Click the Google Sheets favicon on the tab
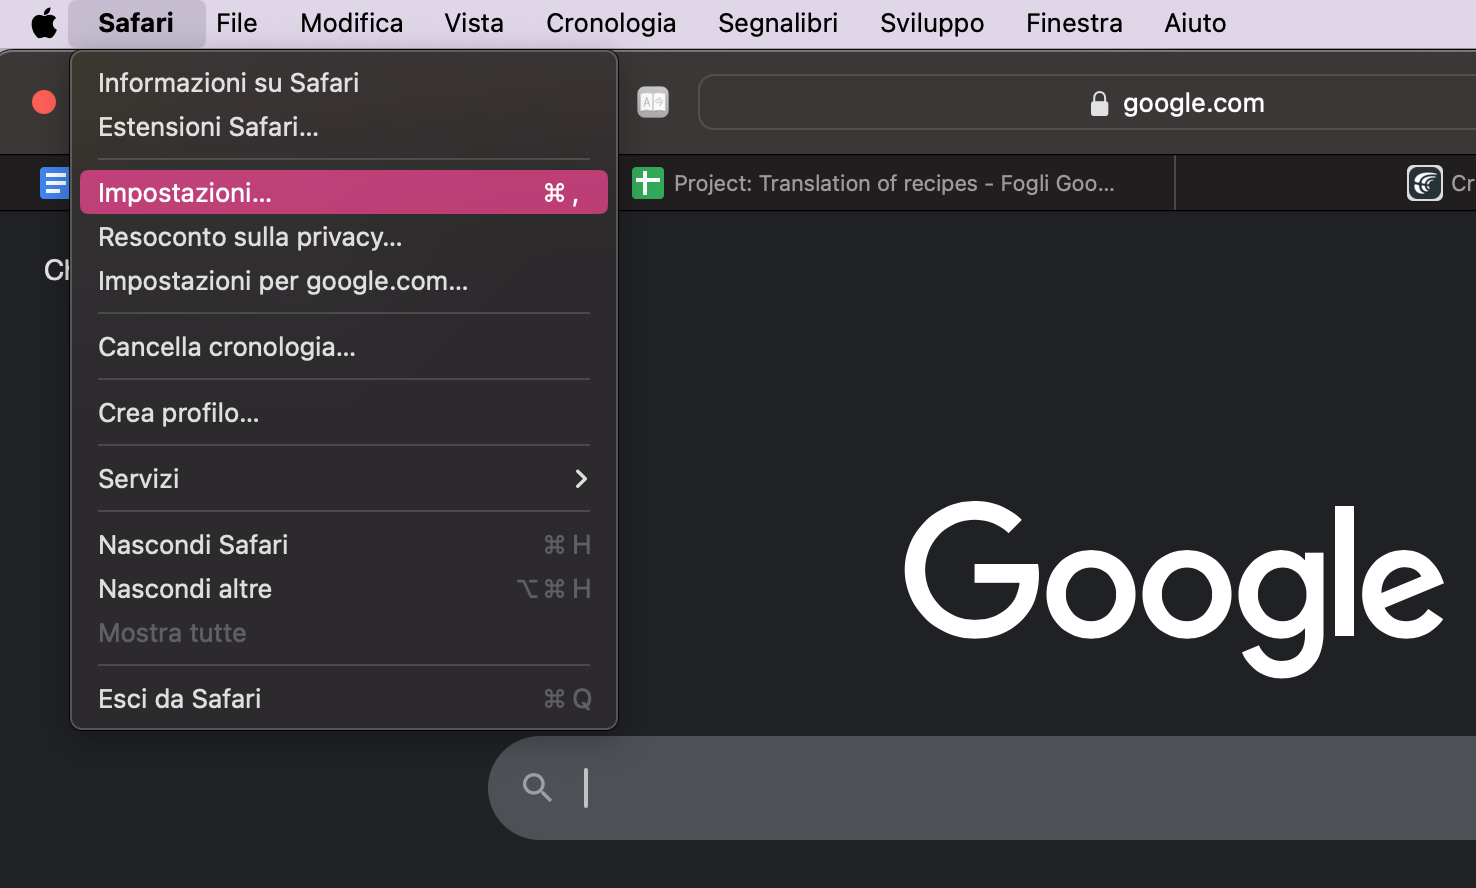Viewport: 1476px width, 888px height. (x=647, y=183)
